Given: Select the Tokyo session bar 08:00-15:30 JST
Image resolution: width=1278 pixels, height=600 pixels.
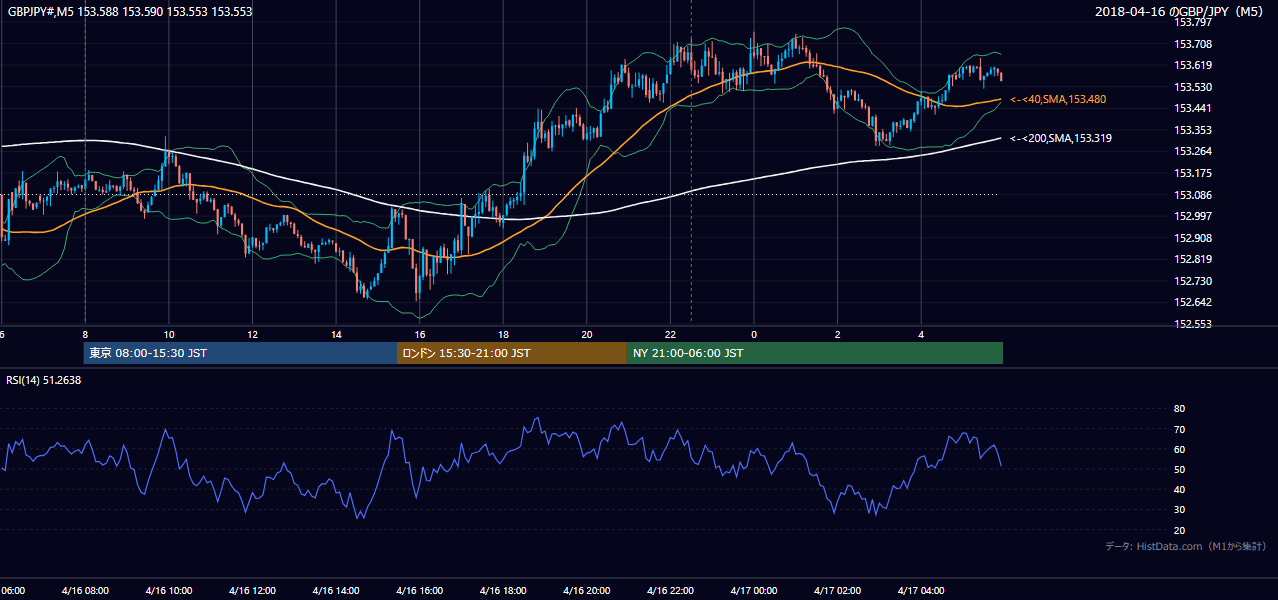Looking at the screenshot, I should click(241, 353).
